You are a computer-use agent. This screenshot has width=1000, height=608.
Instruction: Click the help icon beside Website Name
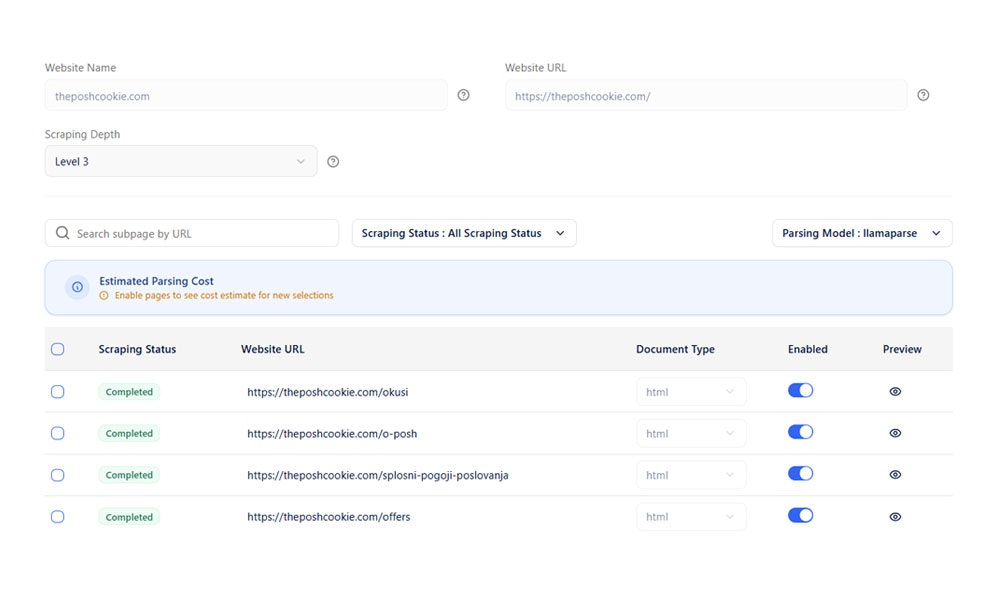click(463, 95)
